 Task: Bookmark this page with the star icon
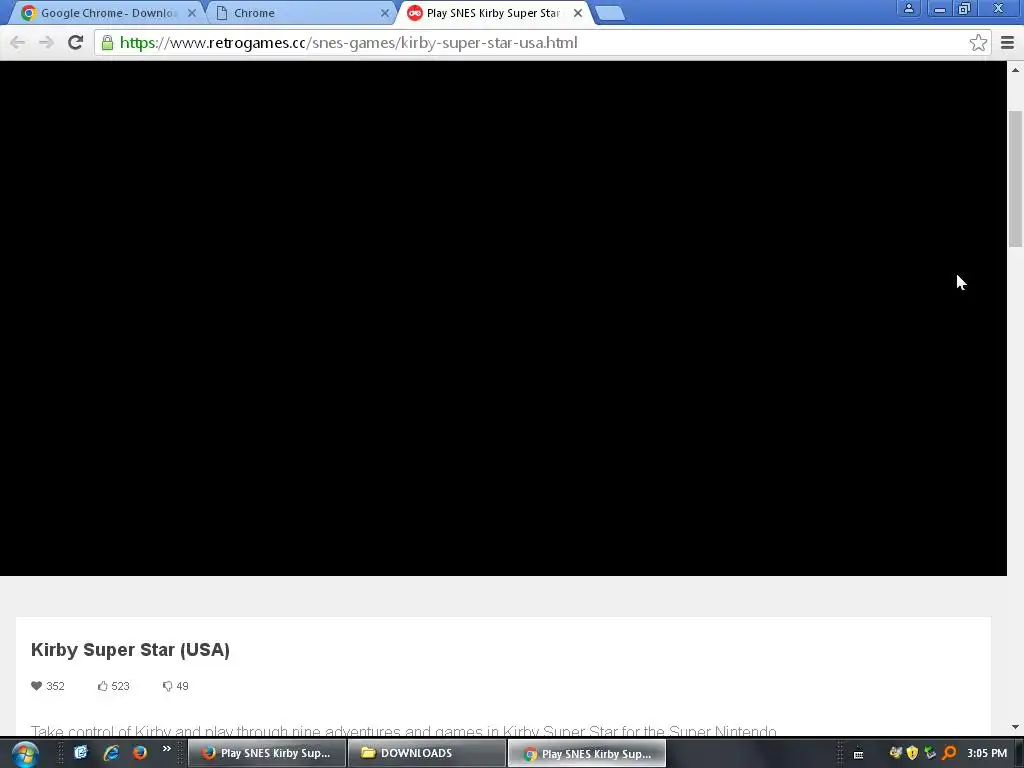pos(978,42)
